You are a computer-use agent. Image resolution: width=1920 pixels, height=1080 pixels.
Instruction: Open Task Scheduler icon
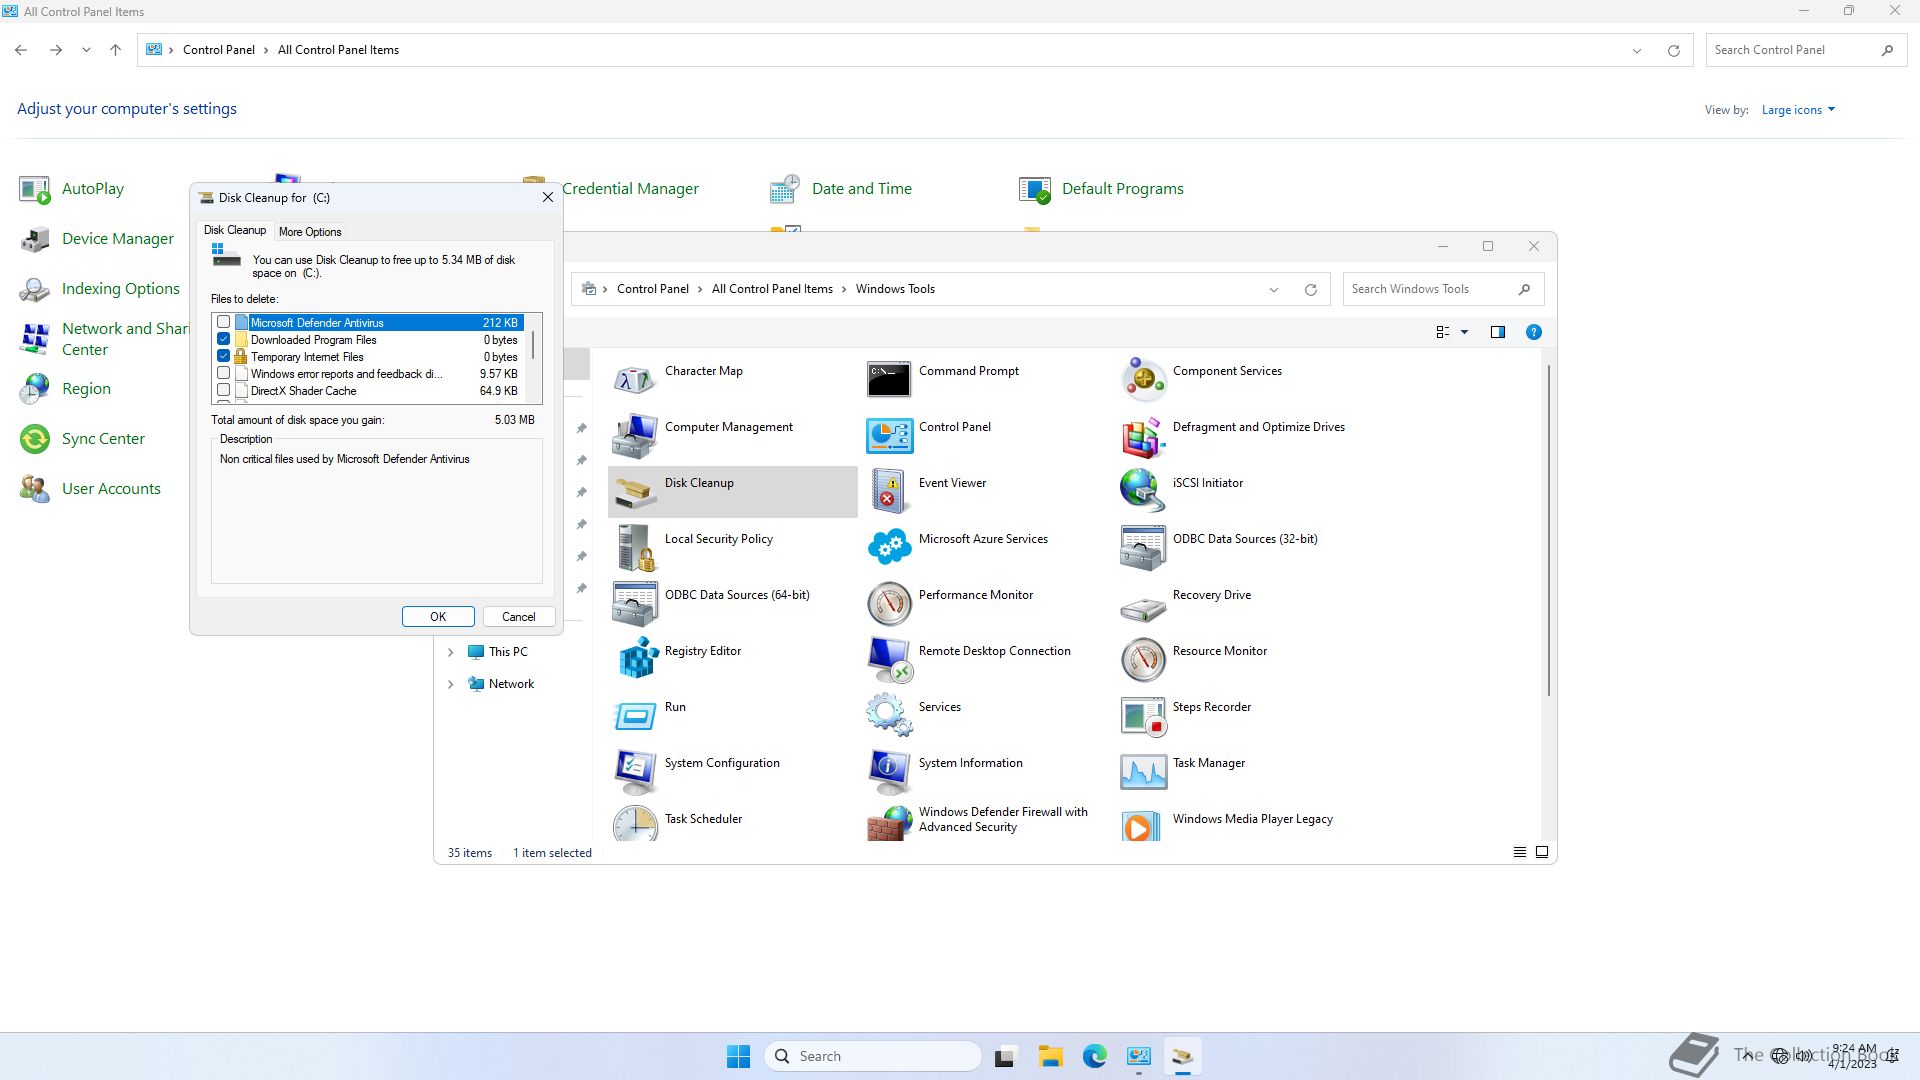(634, 824)
